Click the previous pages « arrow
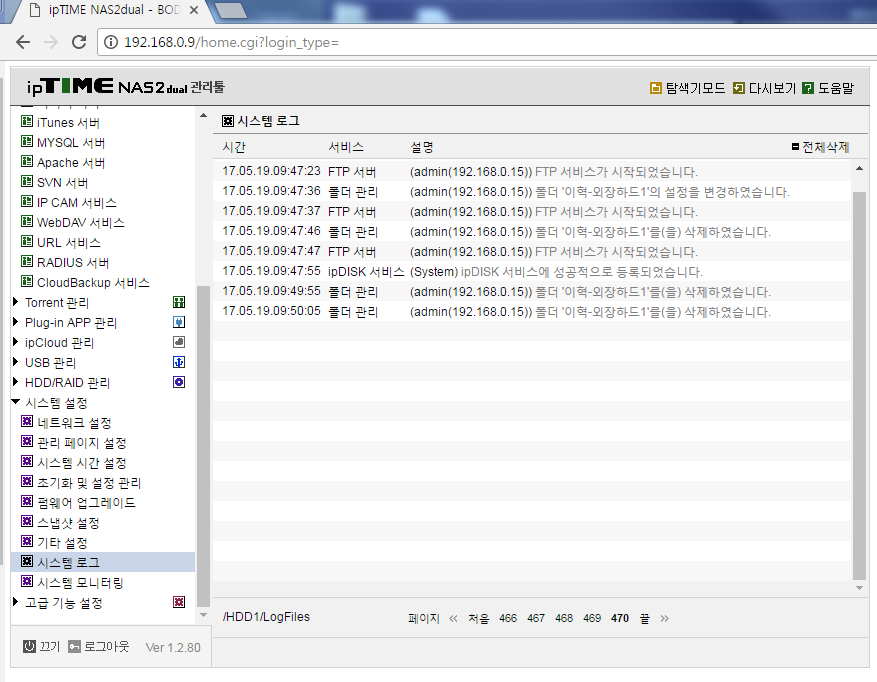The width and height of the screenshot is (877, 682). pos(453,619)
